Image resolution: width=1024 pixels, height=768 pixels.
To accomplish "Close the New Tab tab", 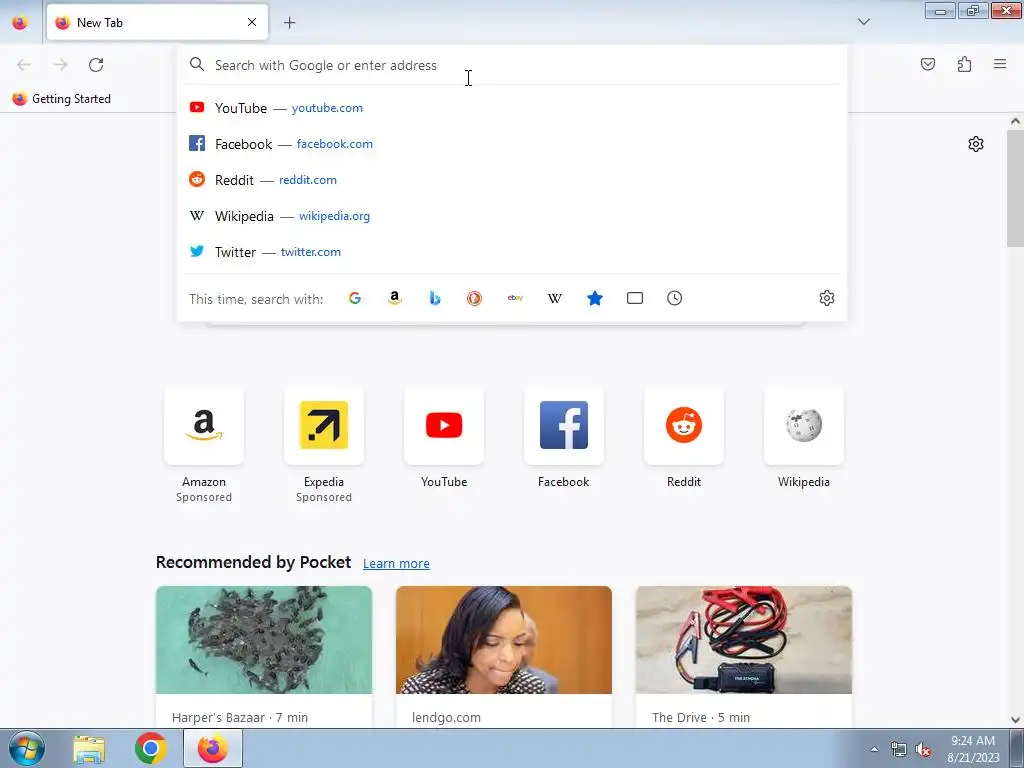I will coord(252,22).
